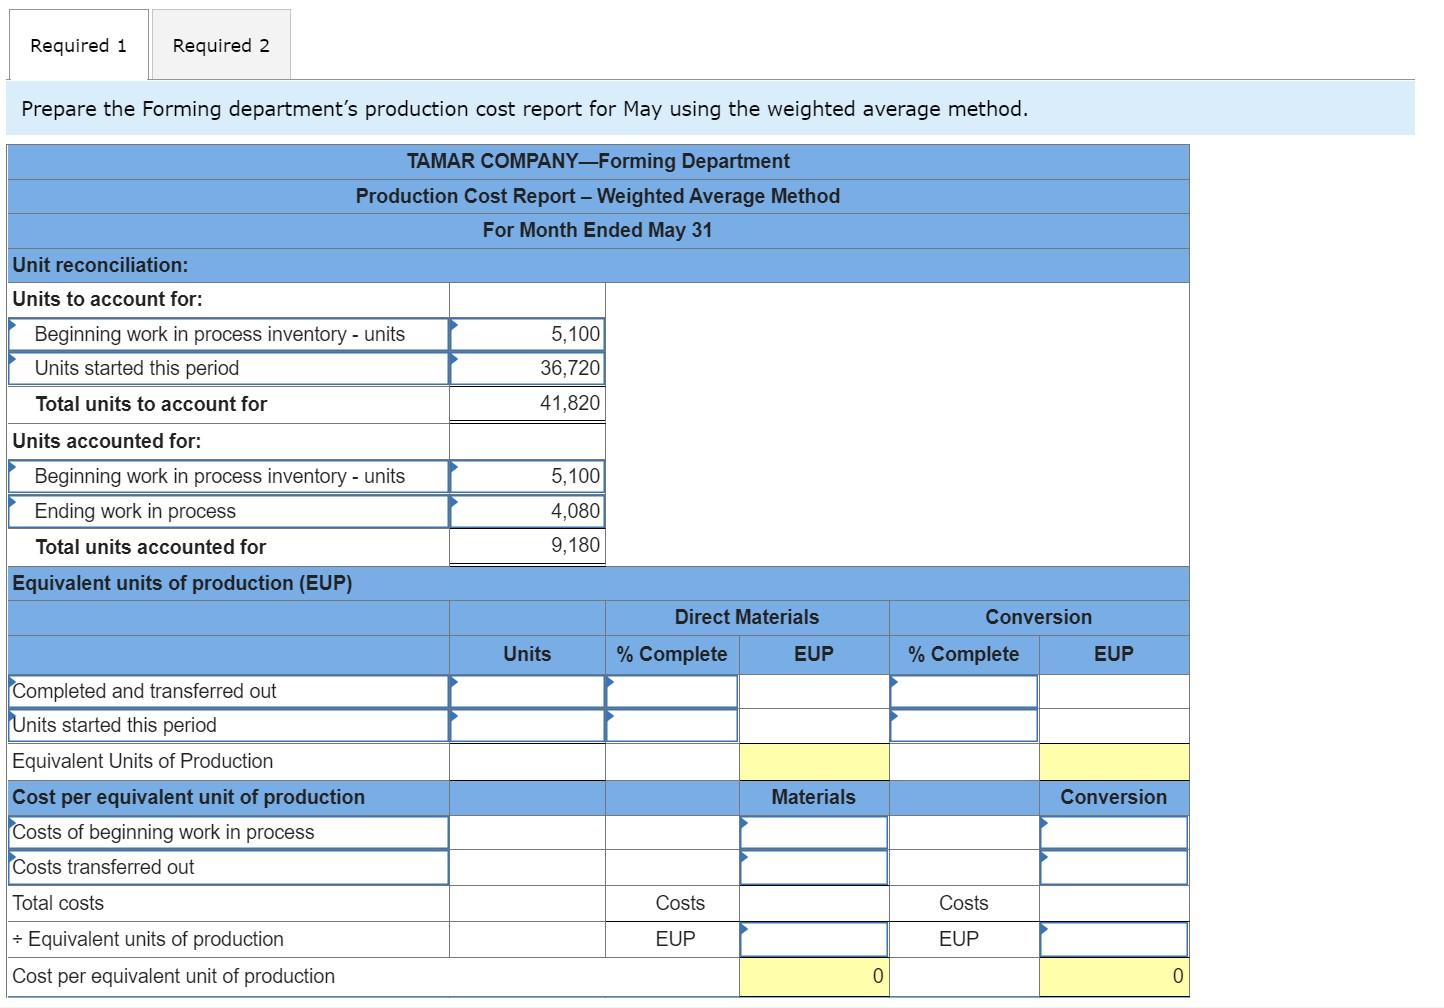Switch to the Required 1 tab
Viewport: 1444px width, 1008px height.
tap(79, 45)
